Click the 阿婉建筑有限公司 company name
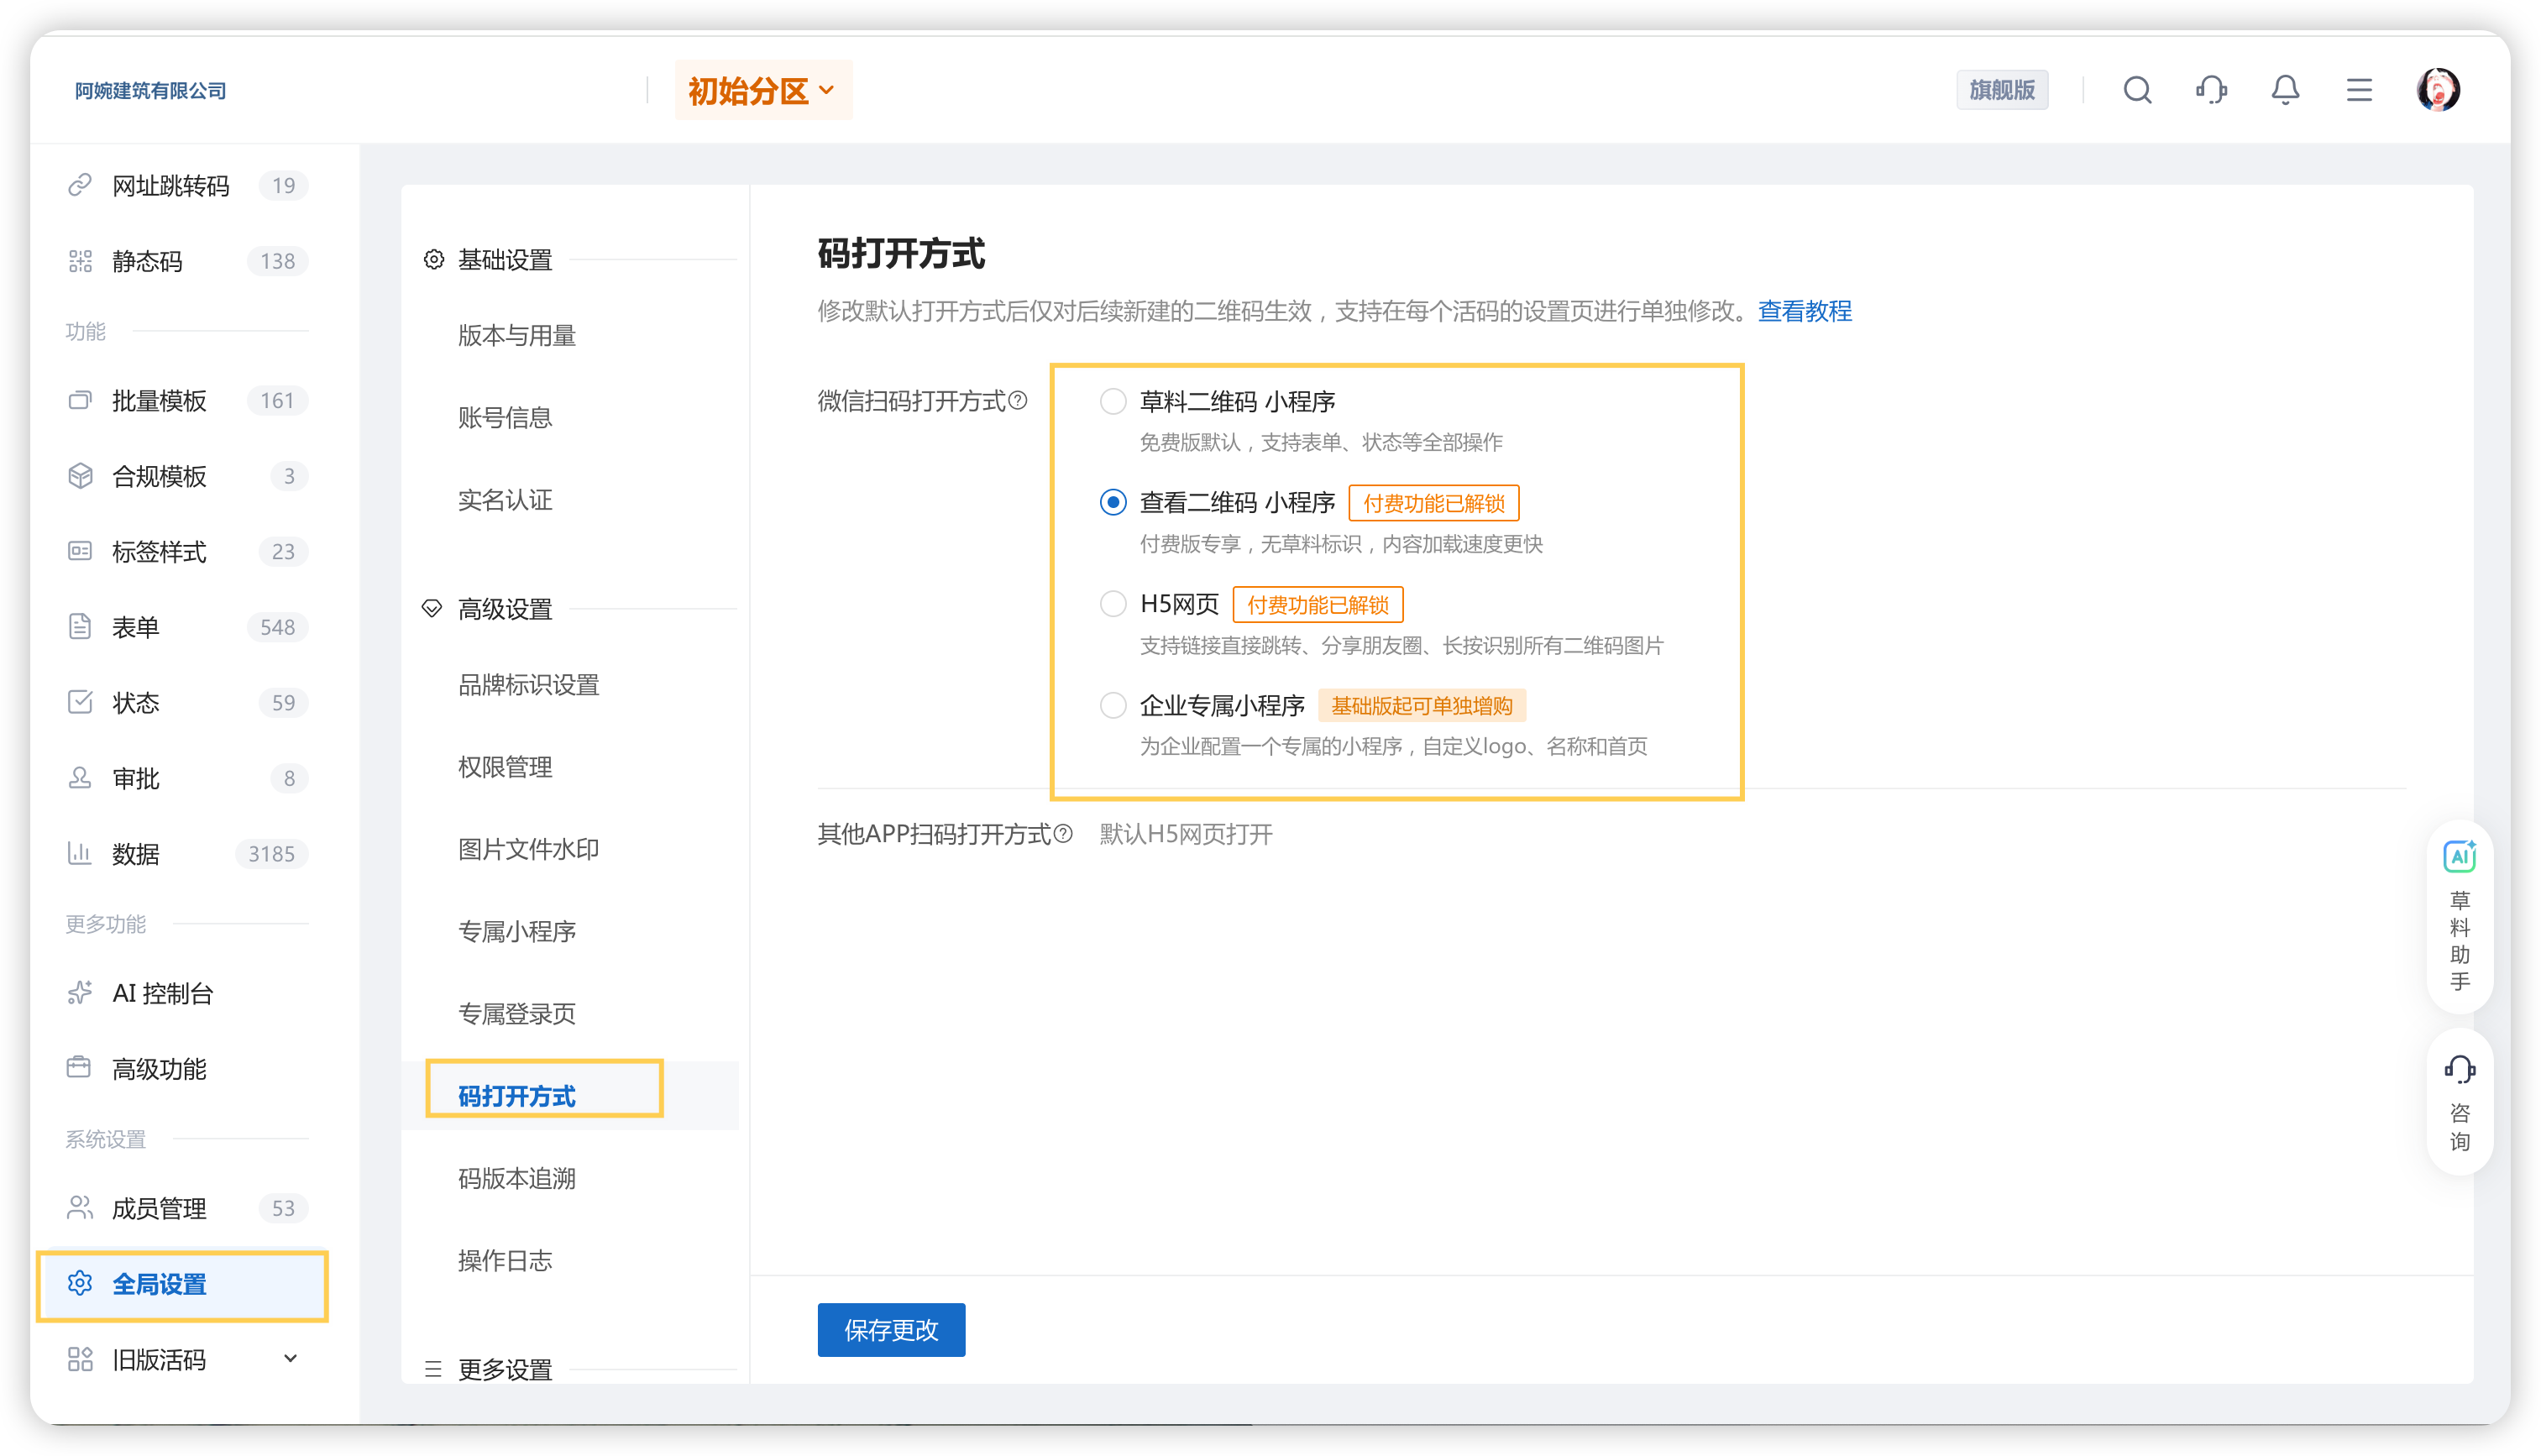This screenshot has width=2541, height=1456. [x=150, y=90]
